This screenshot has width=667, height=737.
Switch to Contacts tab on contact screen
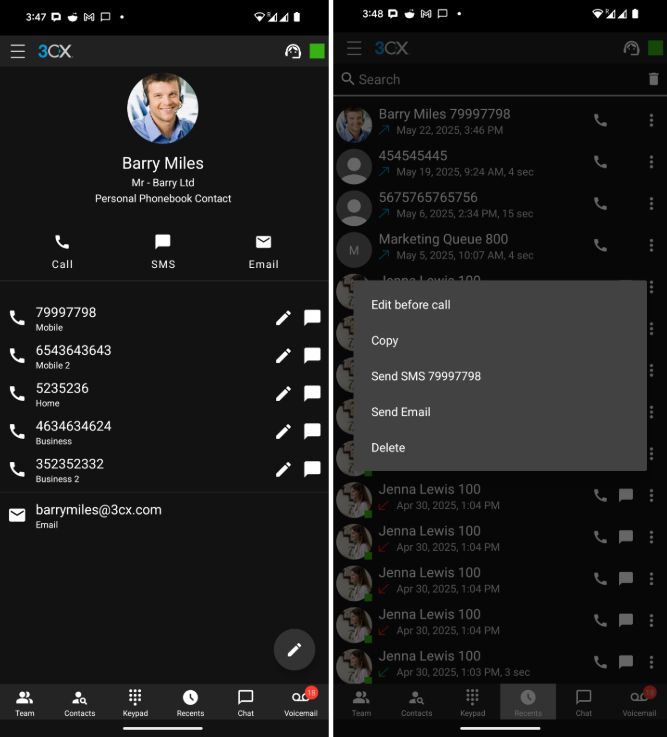(79, 703)
